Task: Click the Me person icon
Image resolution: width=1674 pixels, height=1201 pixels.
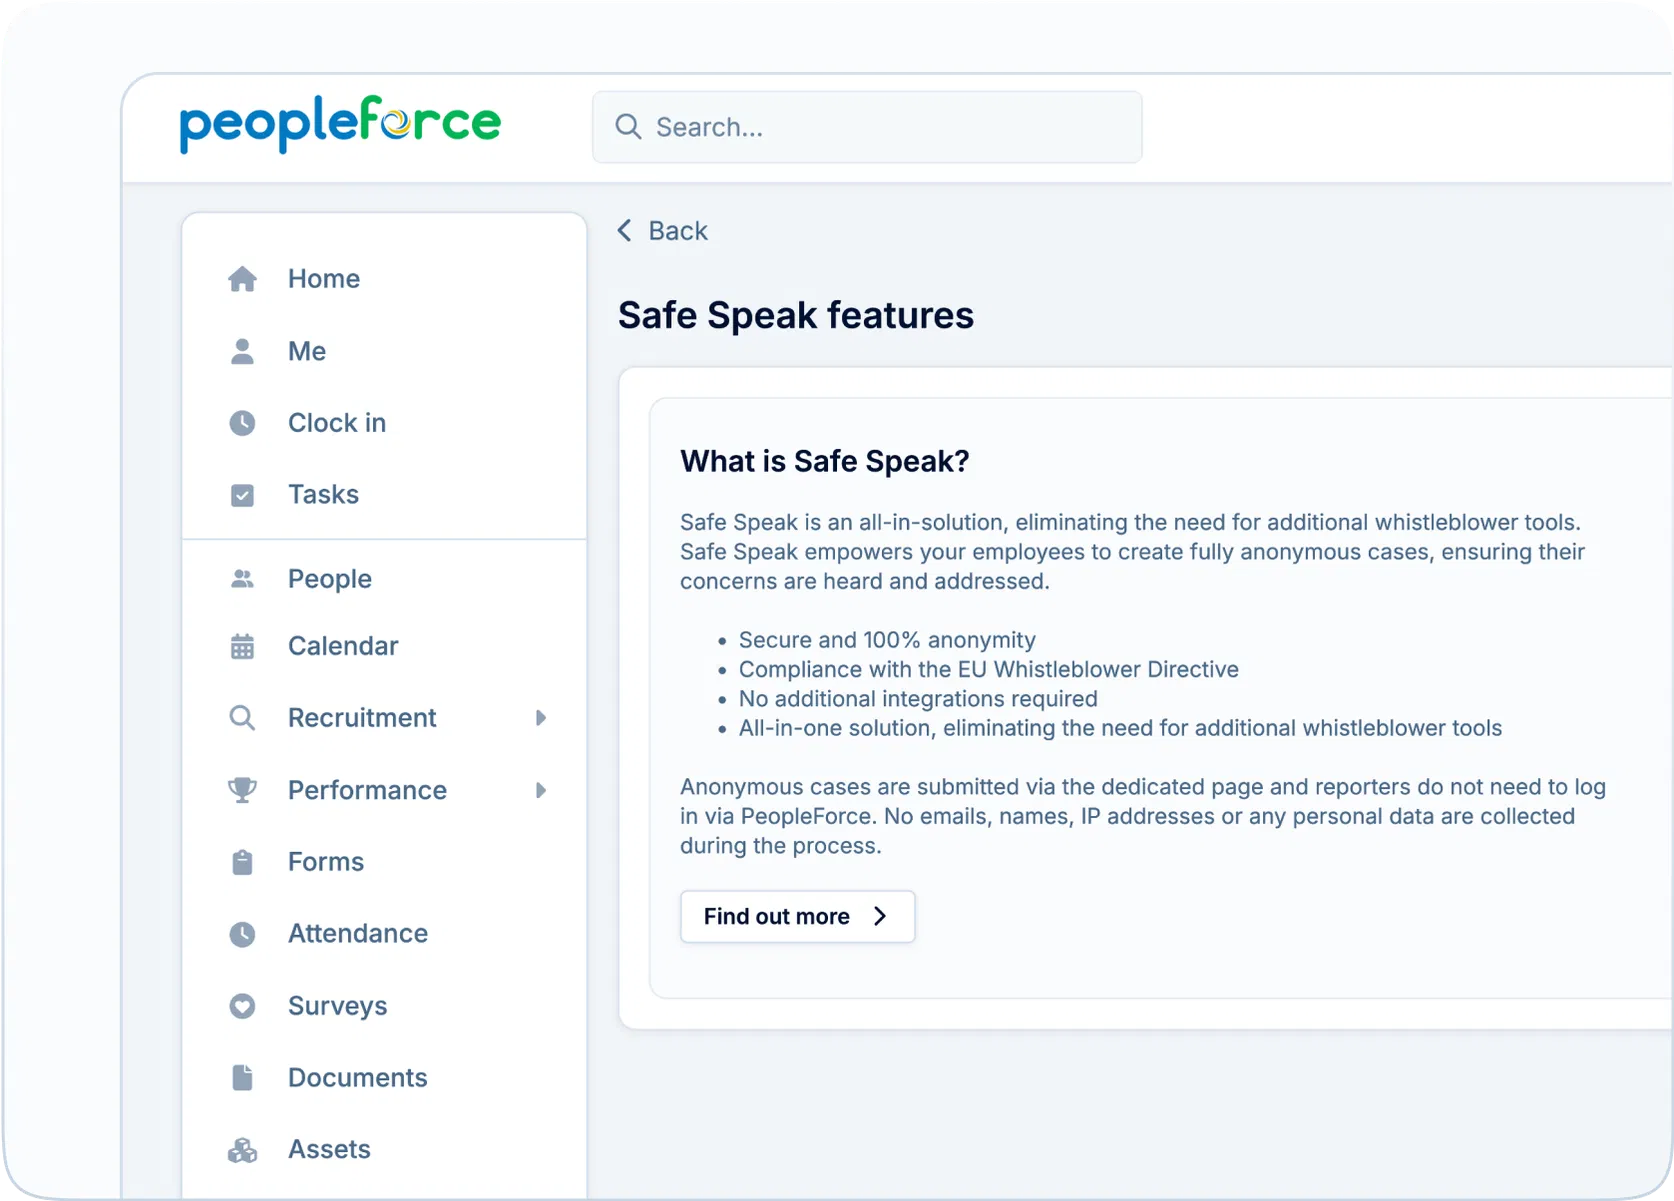Action: pyautogui.click(x=242, y=351)
